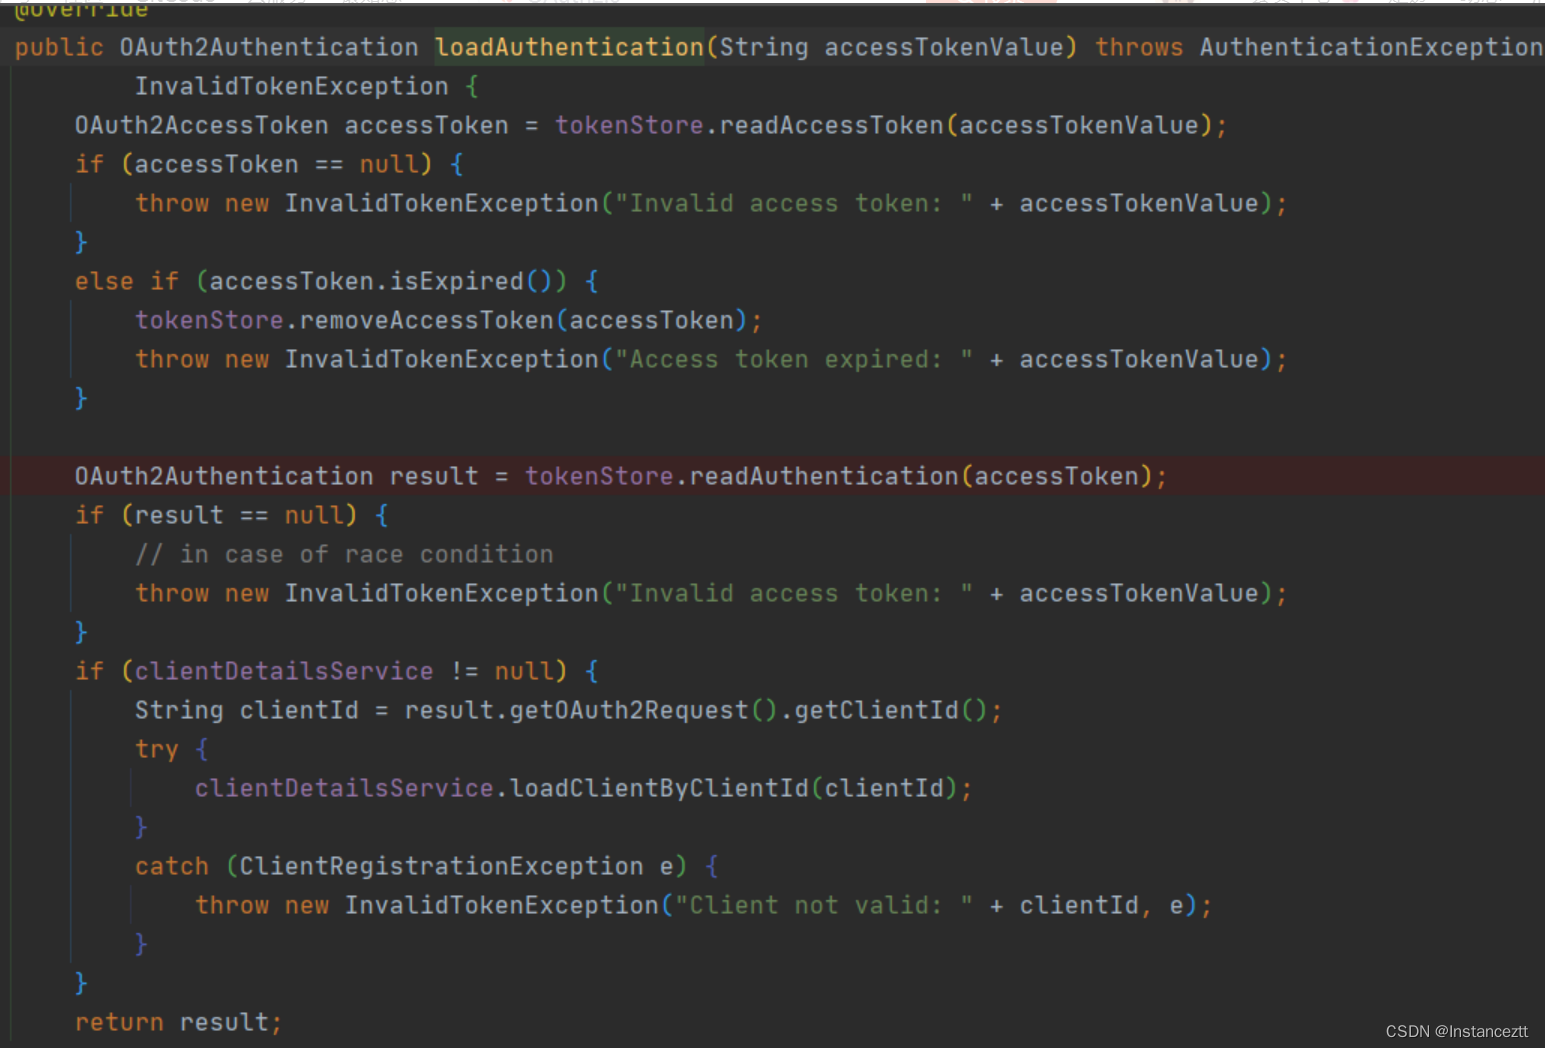The image size is (1545, 1048).
Task: Click the return result statement
Action: pyautogui.click(x=178, y=1022)
